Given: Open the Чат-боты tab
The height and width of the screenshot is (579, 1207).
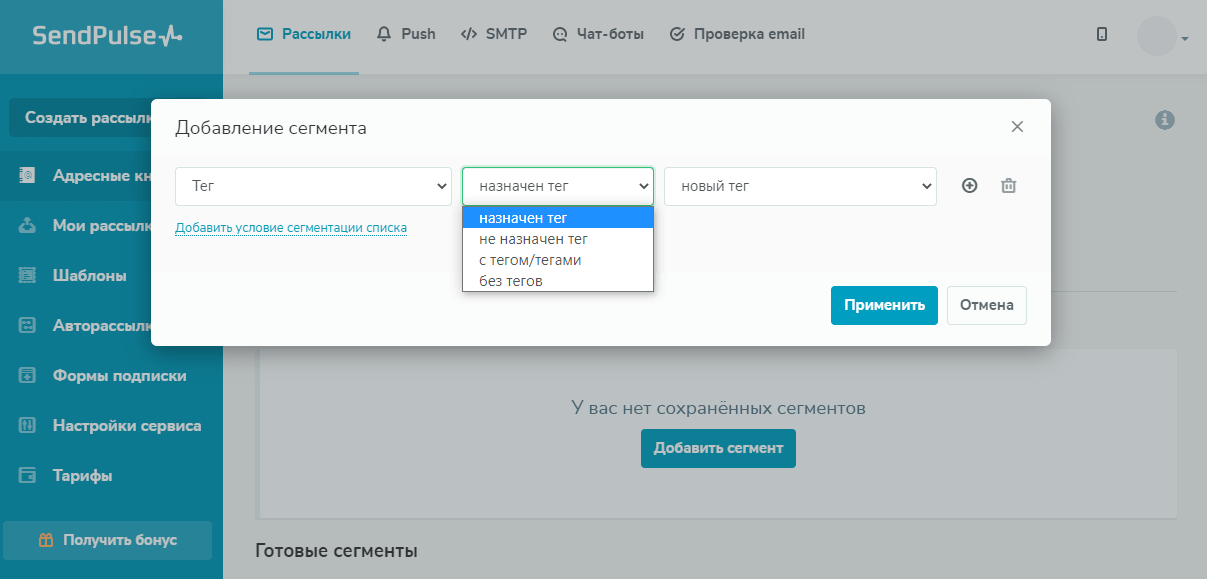Looking at the screenshot, I should (x=598, y=34).
